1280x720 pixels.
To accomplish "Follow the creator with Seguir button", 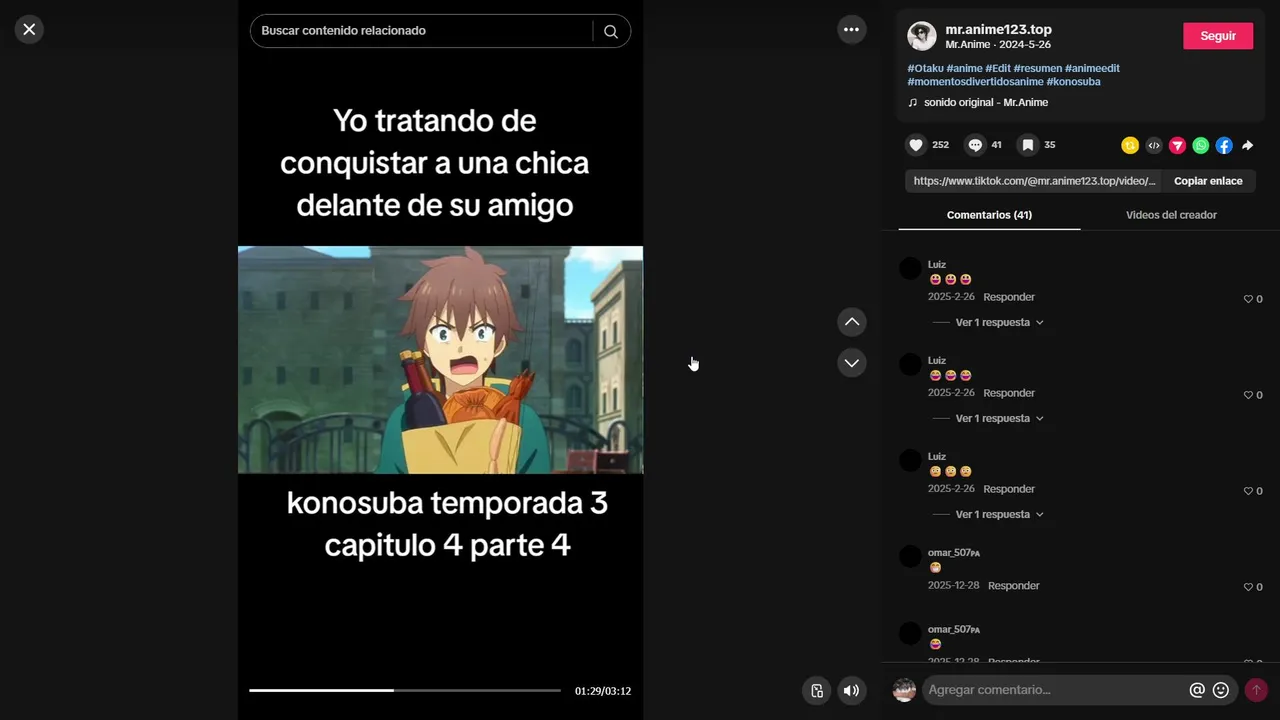I will [x=1218, y=36].
